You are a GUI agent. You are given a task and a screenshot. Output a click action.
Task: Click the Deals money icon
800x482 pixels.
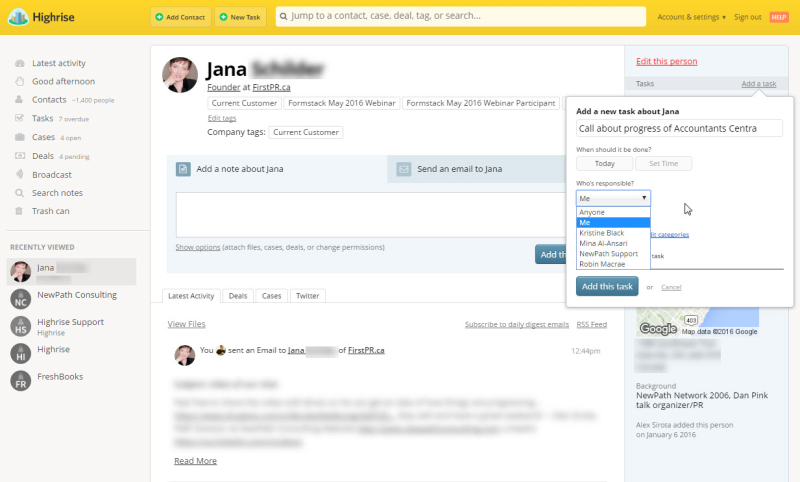[x=19, y=156]
